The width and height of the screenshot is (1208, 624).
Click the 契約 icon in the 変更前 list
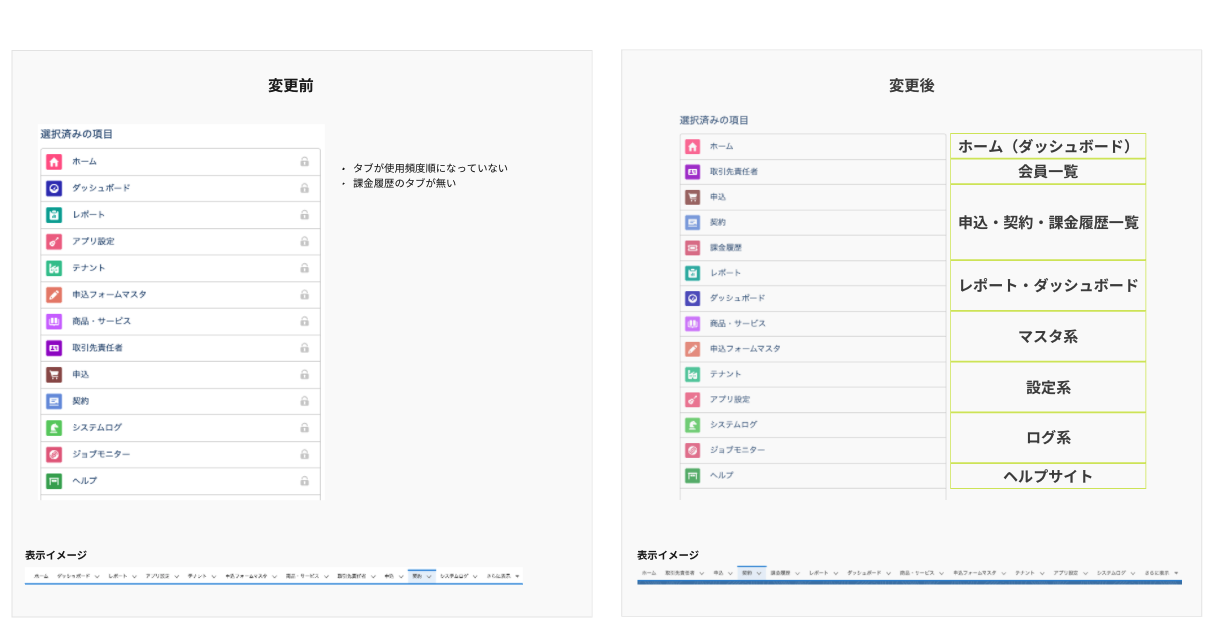[x=54, y=401]
